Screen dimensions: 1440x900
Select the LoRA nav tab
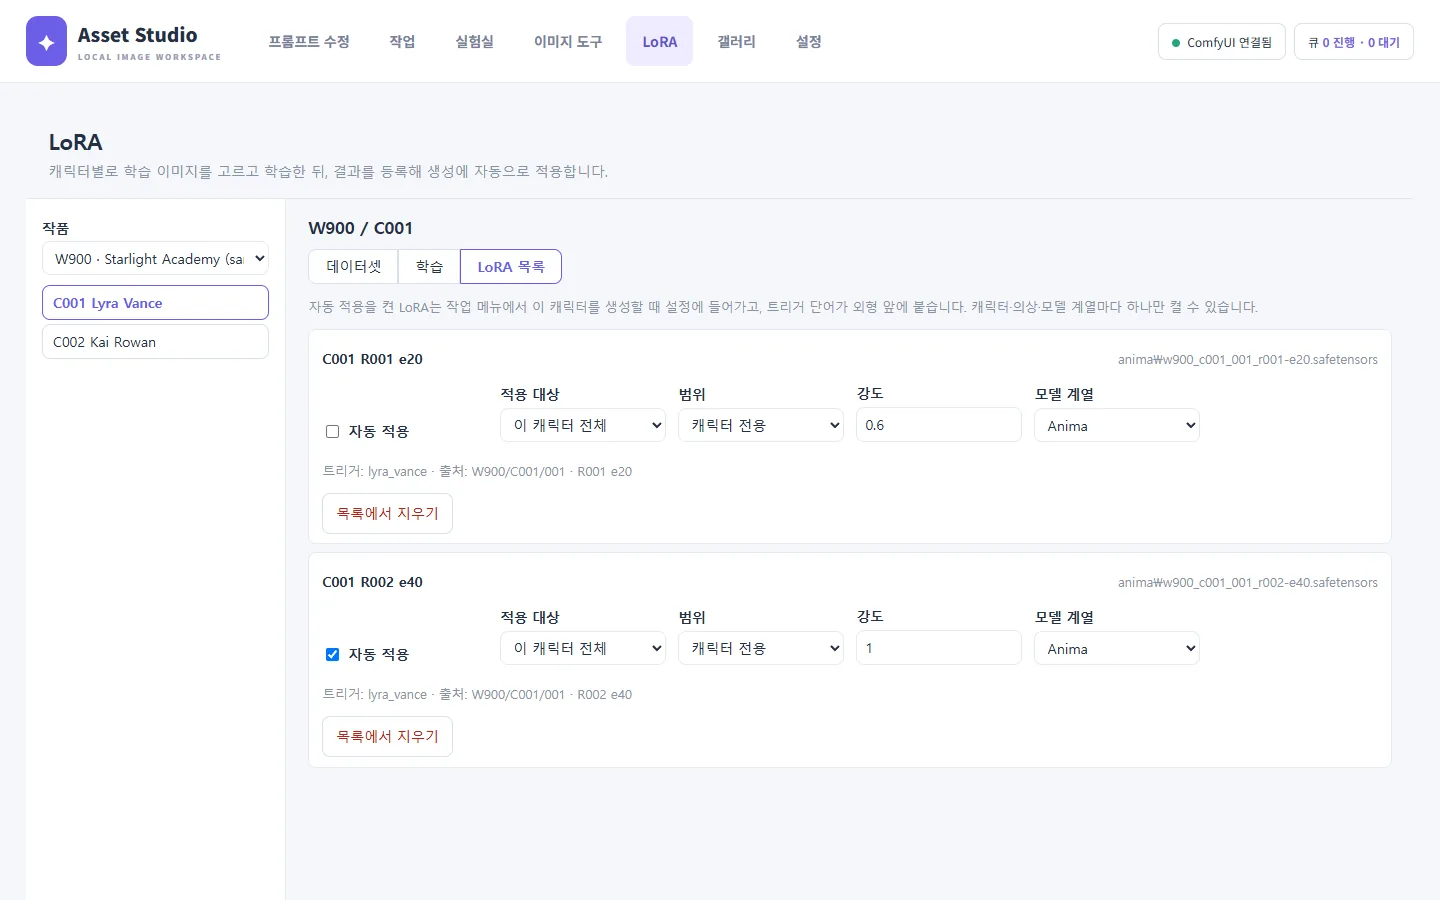[659, 41]
